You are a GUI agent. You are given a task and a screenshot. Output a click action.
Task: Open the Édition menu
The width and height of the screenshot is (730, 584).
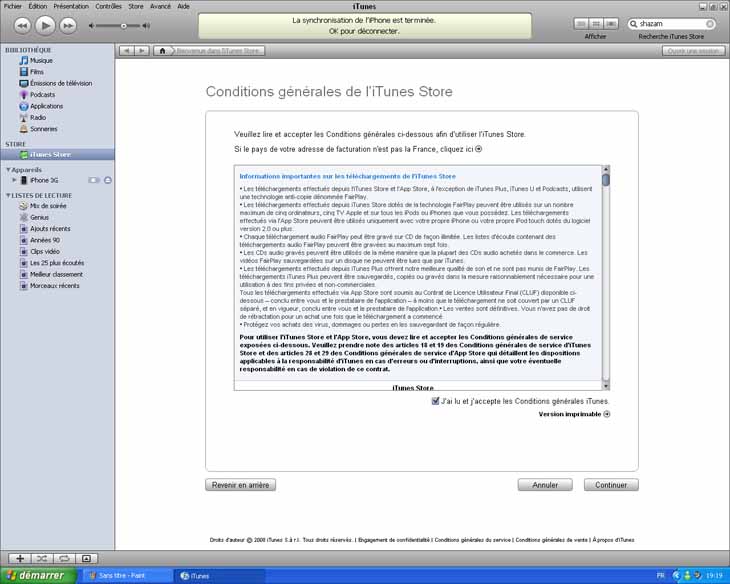coord(38,6)
